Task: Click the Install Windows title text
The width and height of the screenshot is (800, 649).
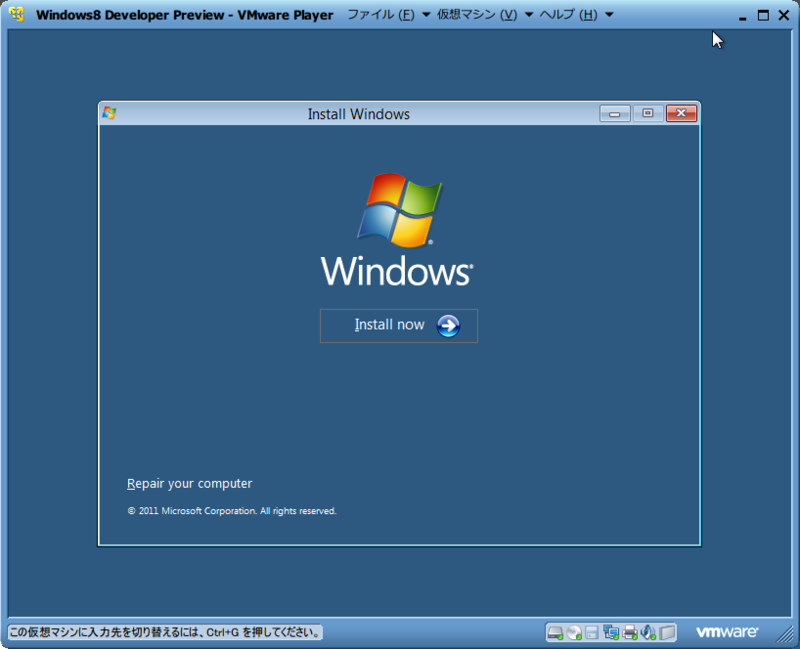Action: coord(359,114)
